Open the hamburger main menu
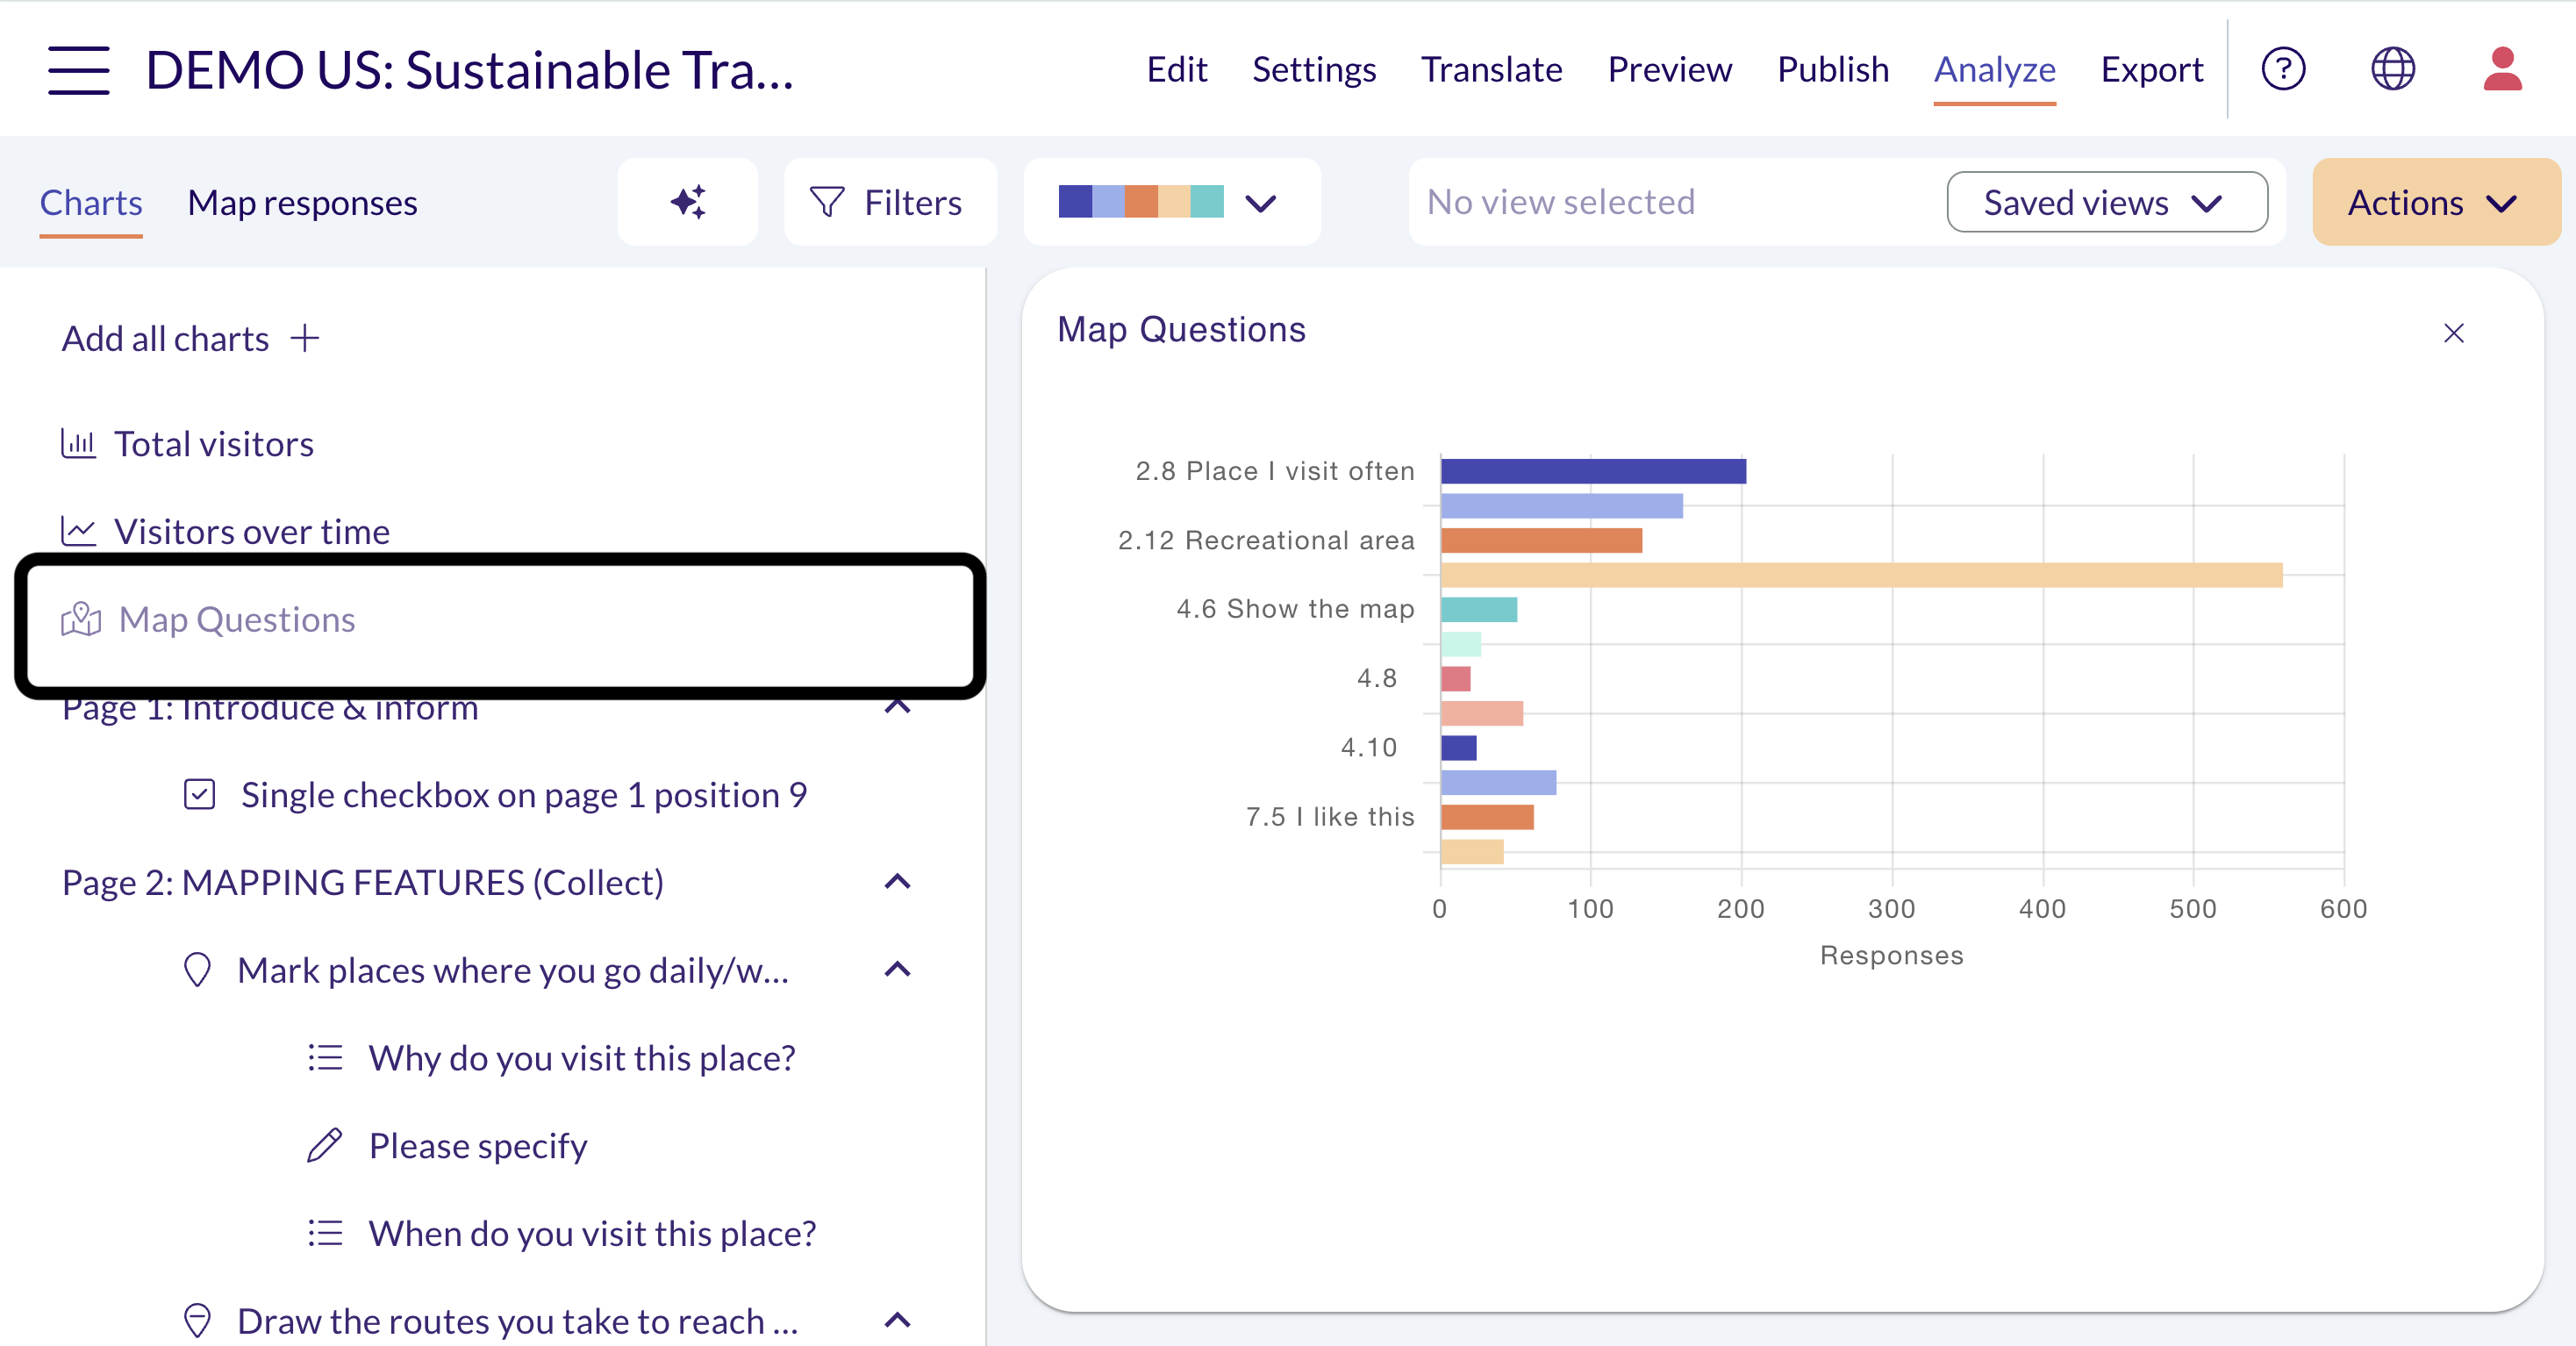The width and height of the screenshot is (2576, 1346). [78, 70]
